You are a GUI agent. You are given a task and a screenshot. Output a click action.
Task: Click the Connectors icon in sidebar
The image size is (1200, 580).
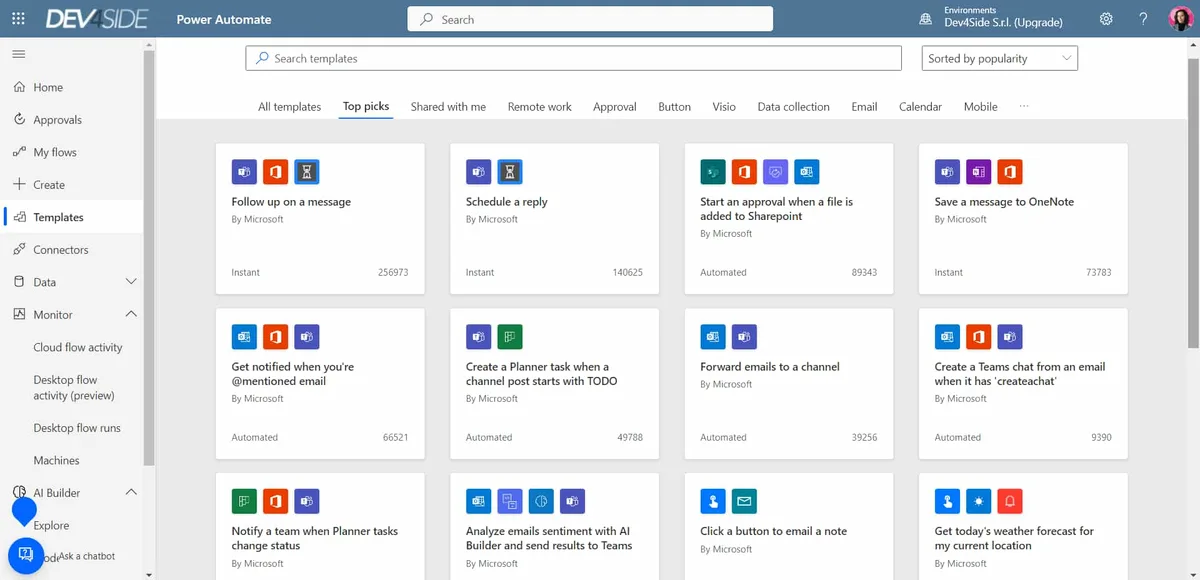[x=19, y=249]
